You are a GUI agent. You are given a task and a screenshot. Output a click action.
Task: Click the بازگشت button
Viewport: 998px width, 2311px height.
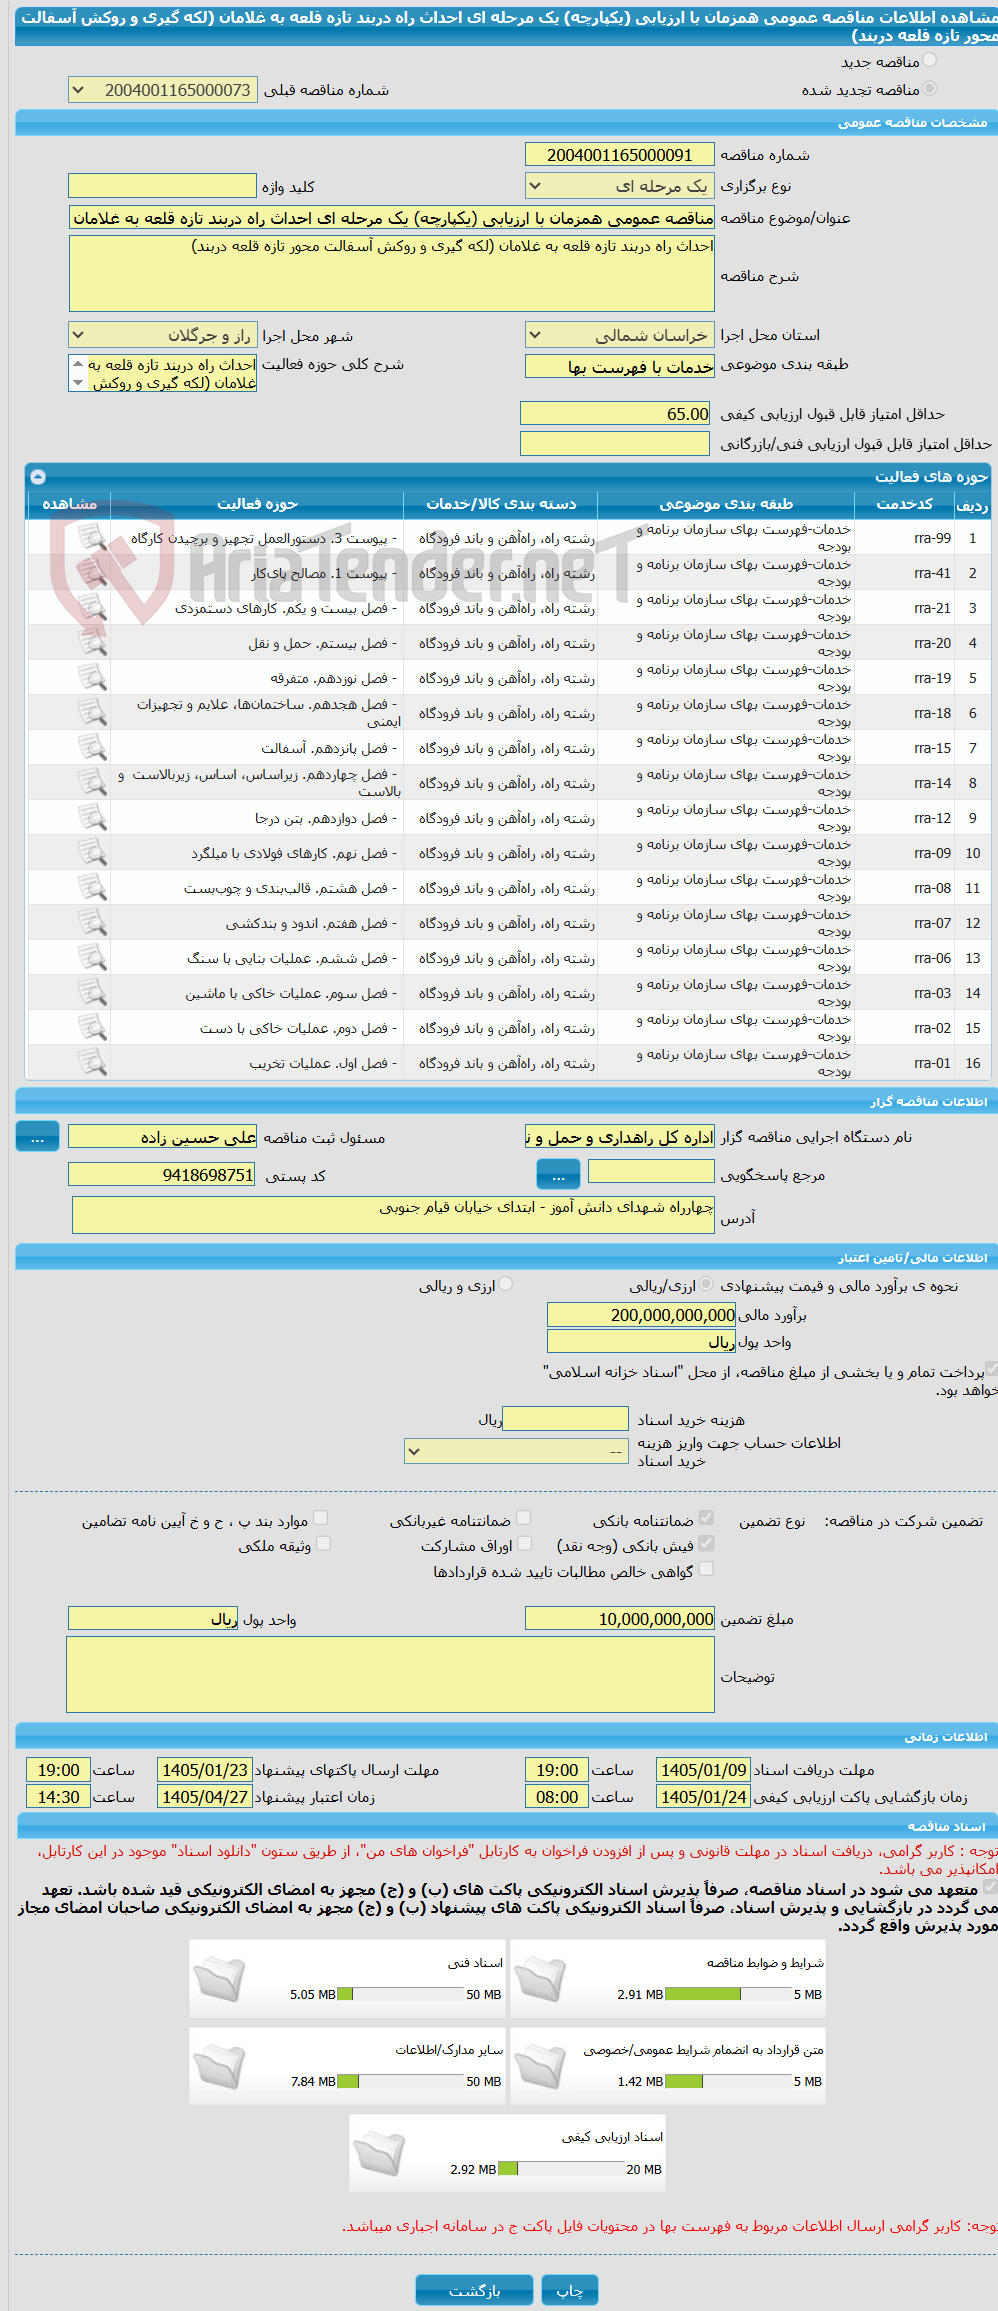click(474, 2290)
